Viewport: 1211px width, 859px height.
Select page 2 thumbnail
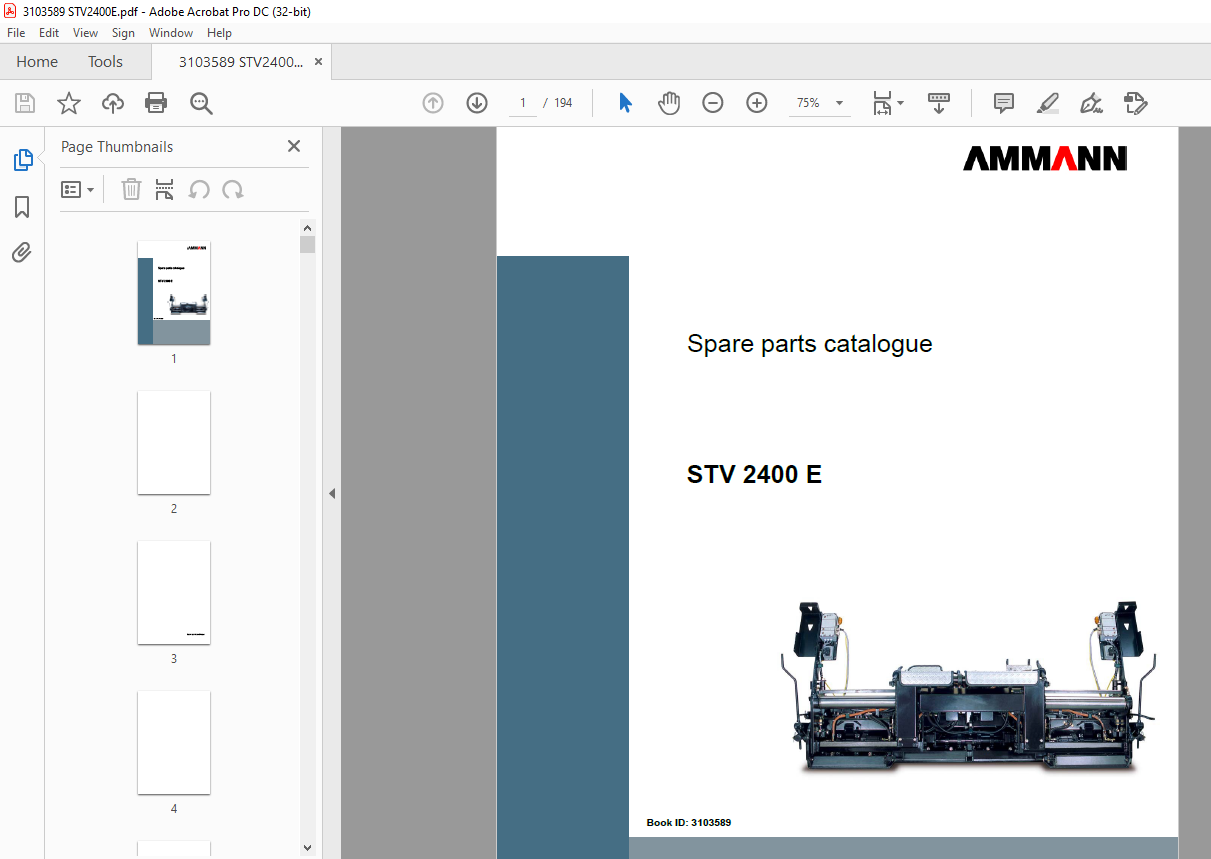coord(174,443)
